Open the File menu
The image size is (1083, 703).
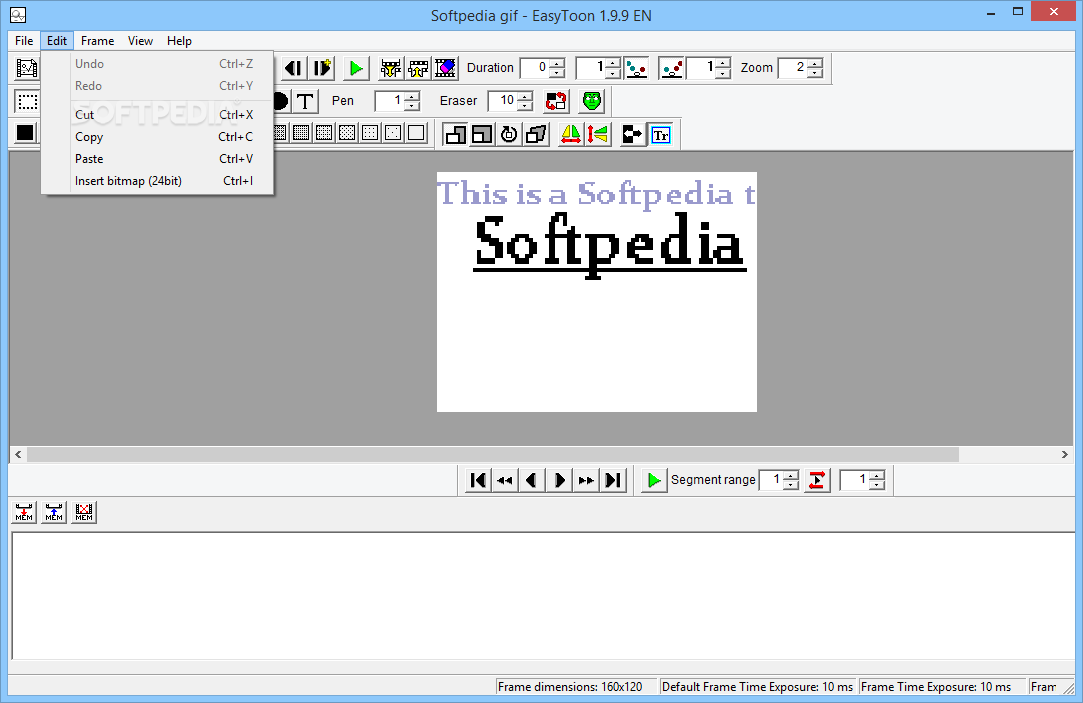[24, 41]
